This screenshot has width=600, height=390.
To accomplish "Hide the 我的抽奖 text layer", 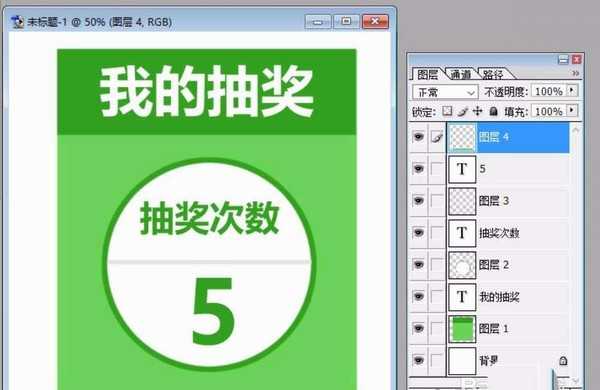I will click(x=418, y=297).
